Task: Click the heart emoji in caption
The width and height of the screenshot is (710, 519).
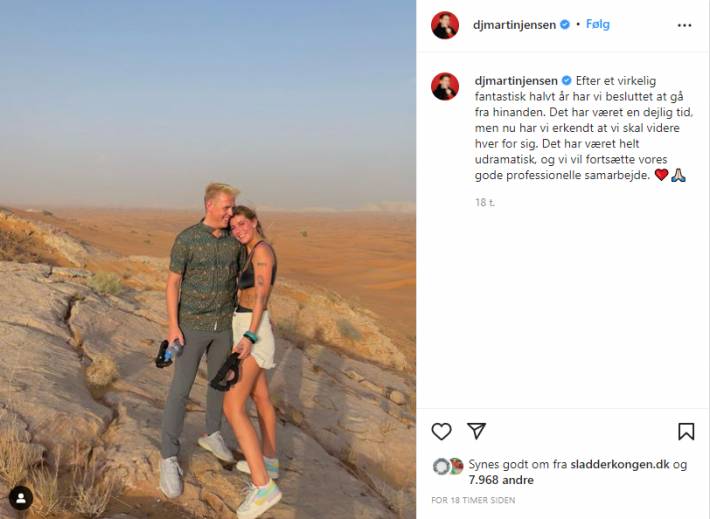Action: [x=661, y=175]
